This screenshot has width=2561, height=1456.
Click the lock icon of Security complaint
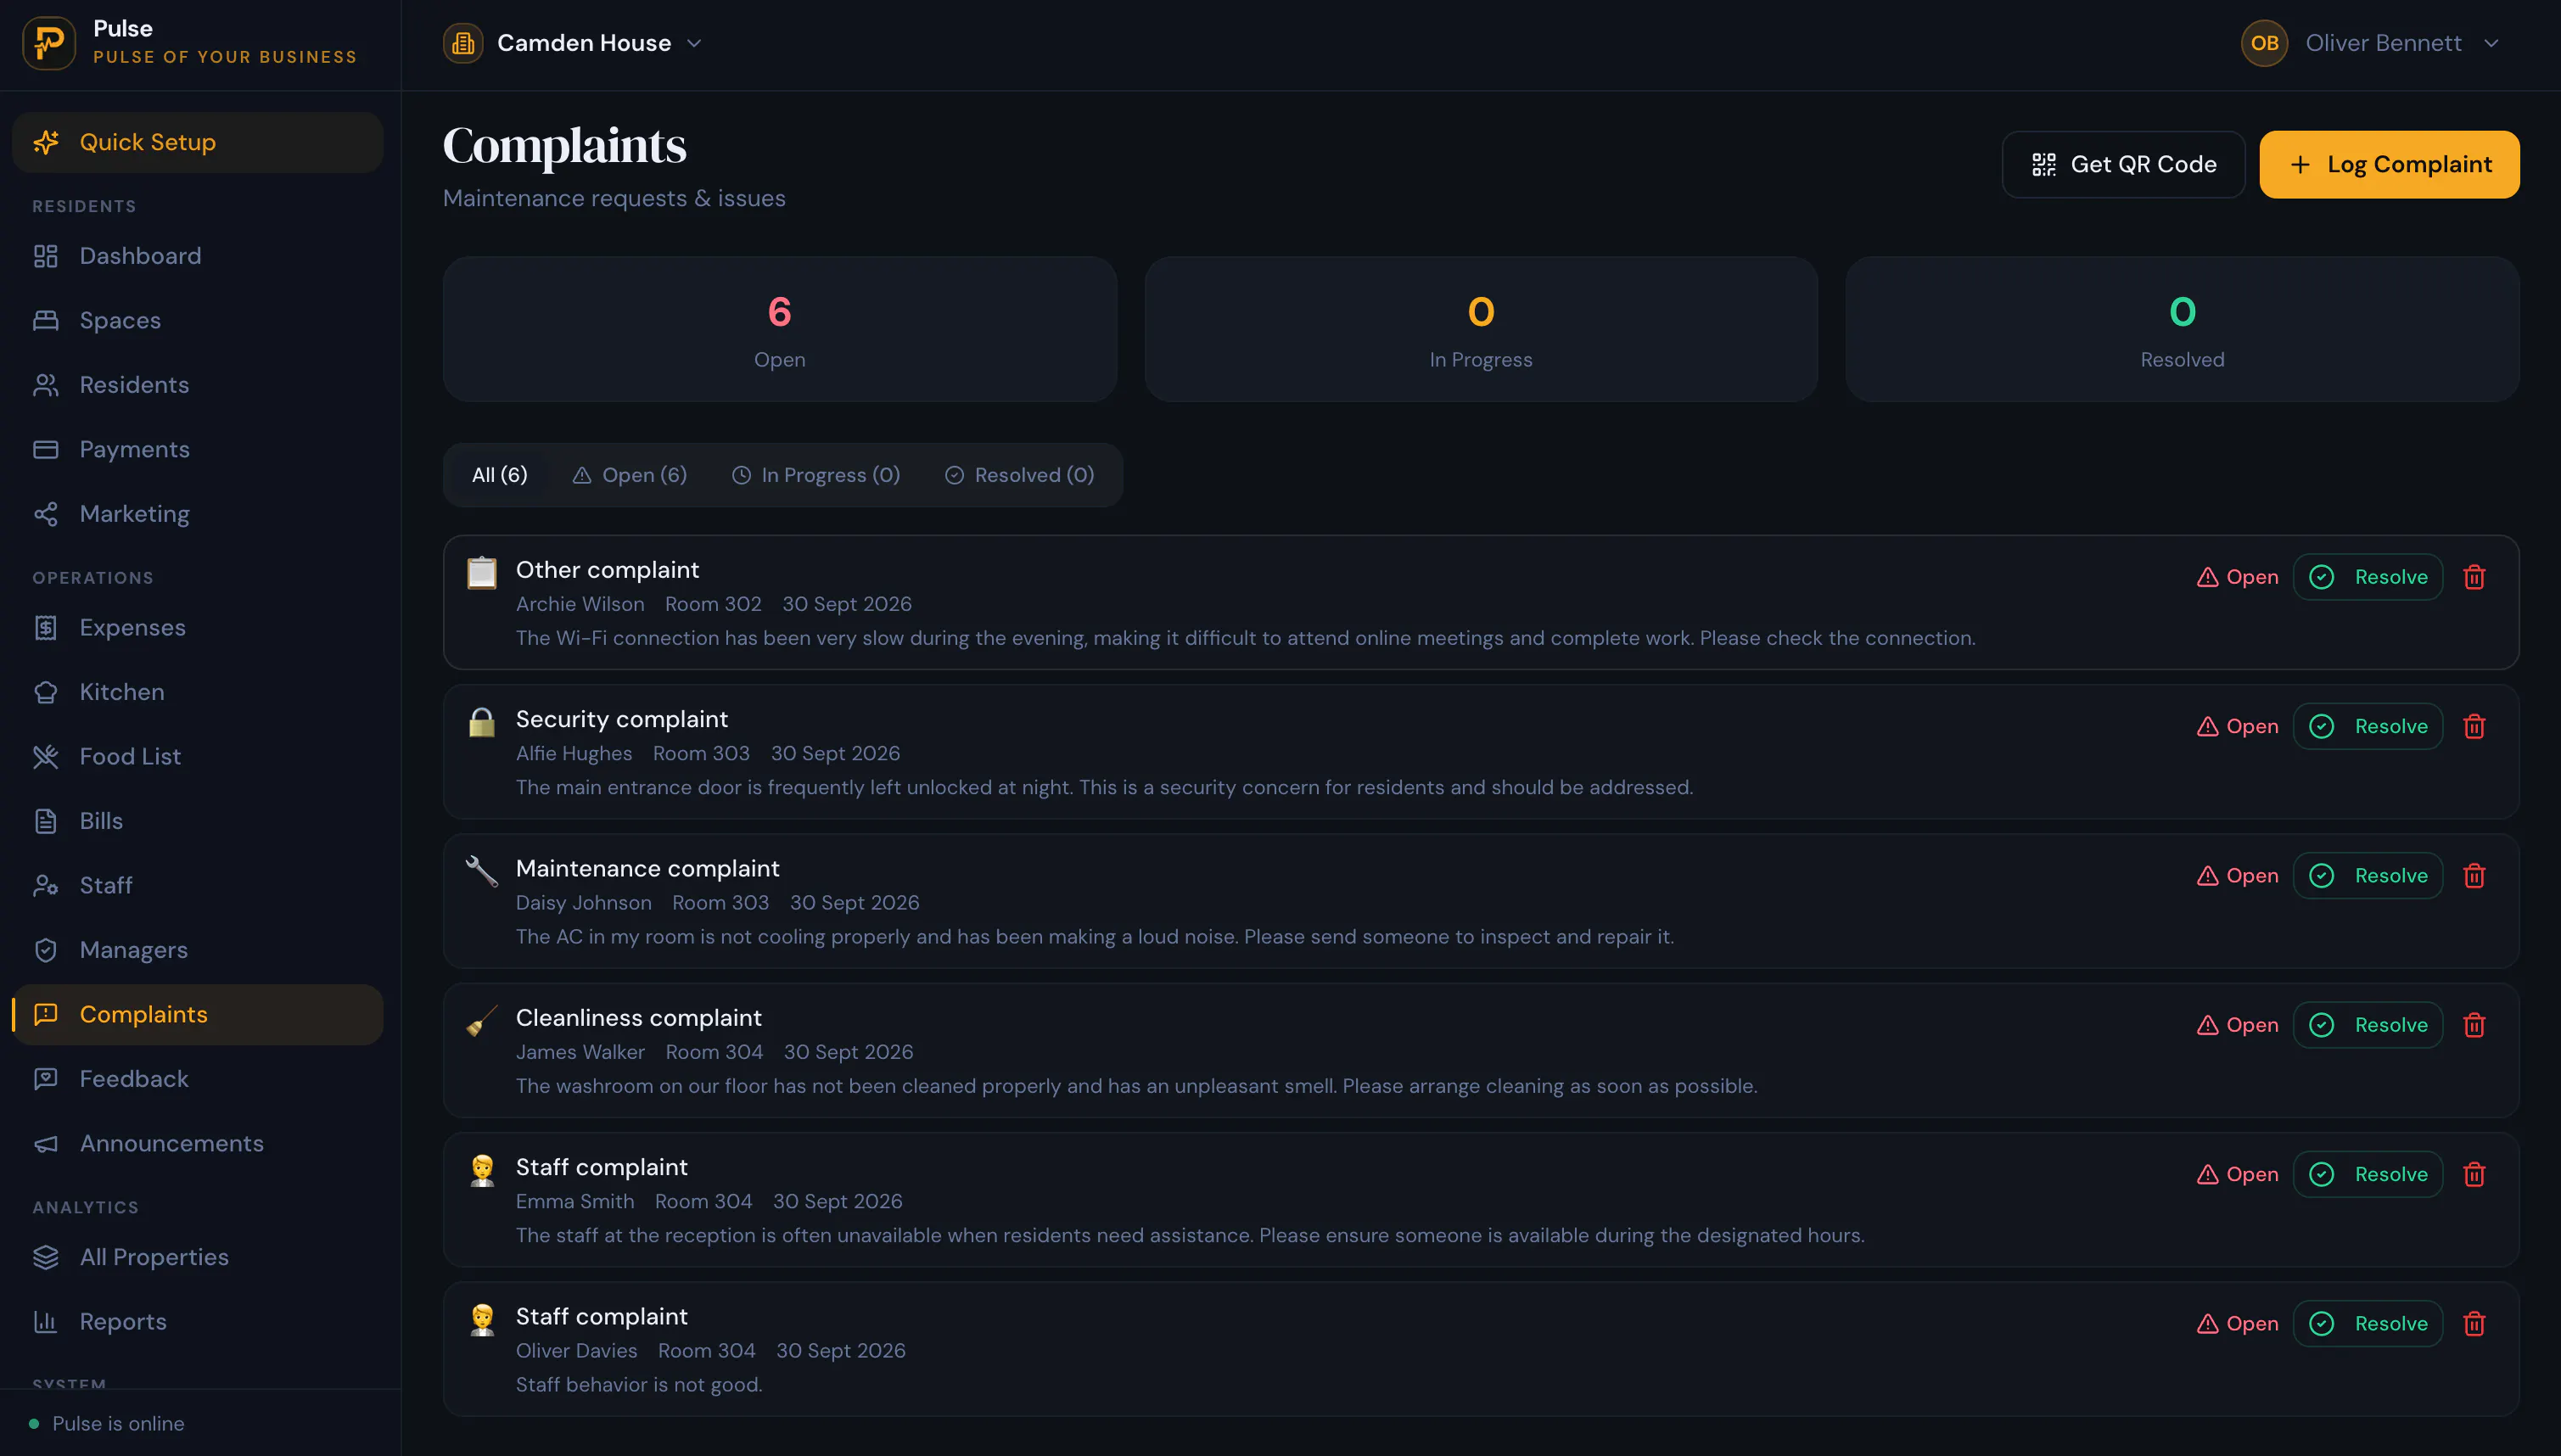point(482,721)
